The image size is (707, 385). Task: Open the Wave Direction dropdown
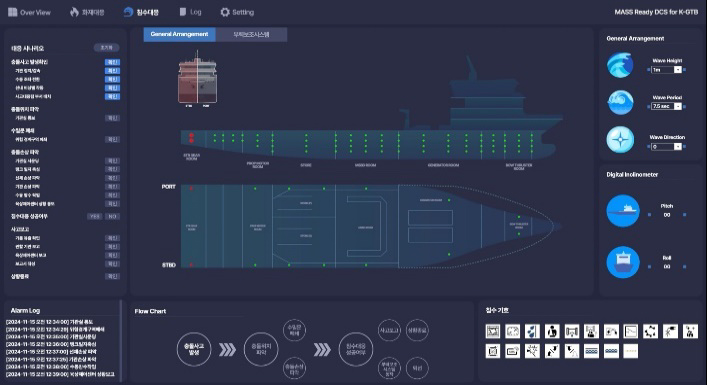click(x=666, y=147)
